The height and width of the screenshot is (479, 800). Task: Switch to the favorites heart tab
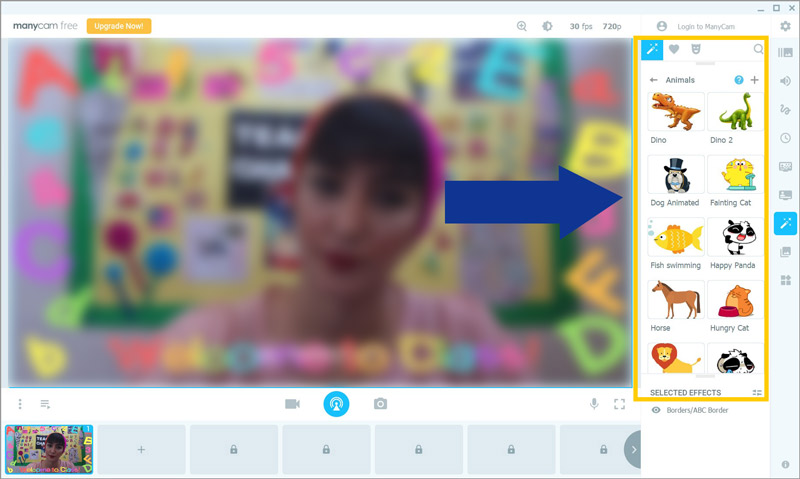tap(674, 49)
